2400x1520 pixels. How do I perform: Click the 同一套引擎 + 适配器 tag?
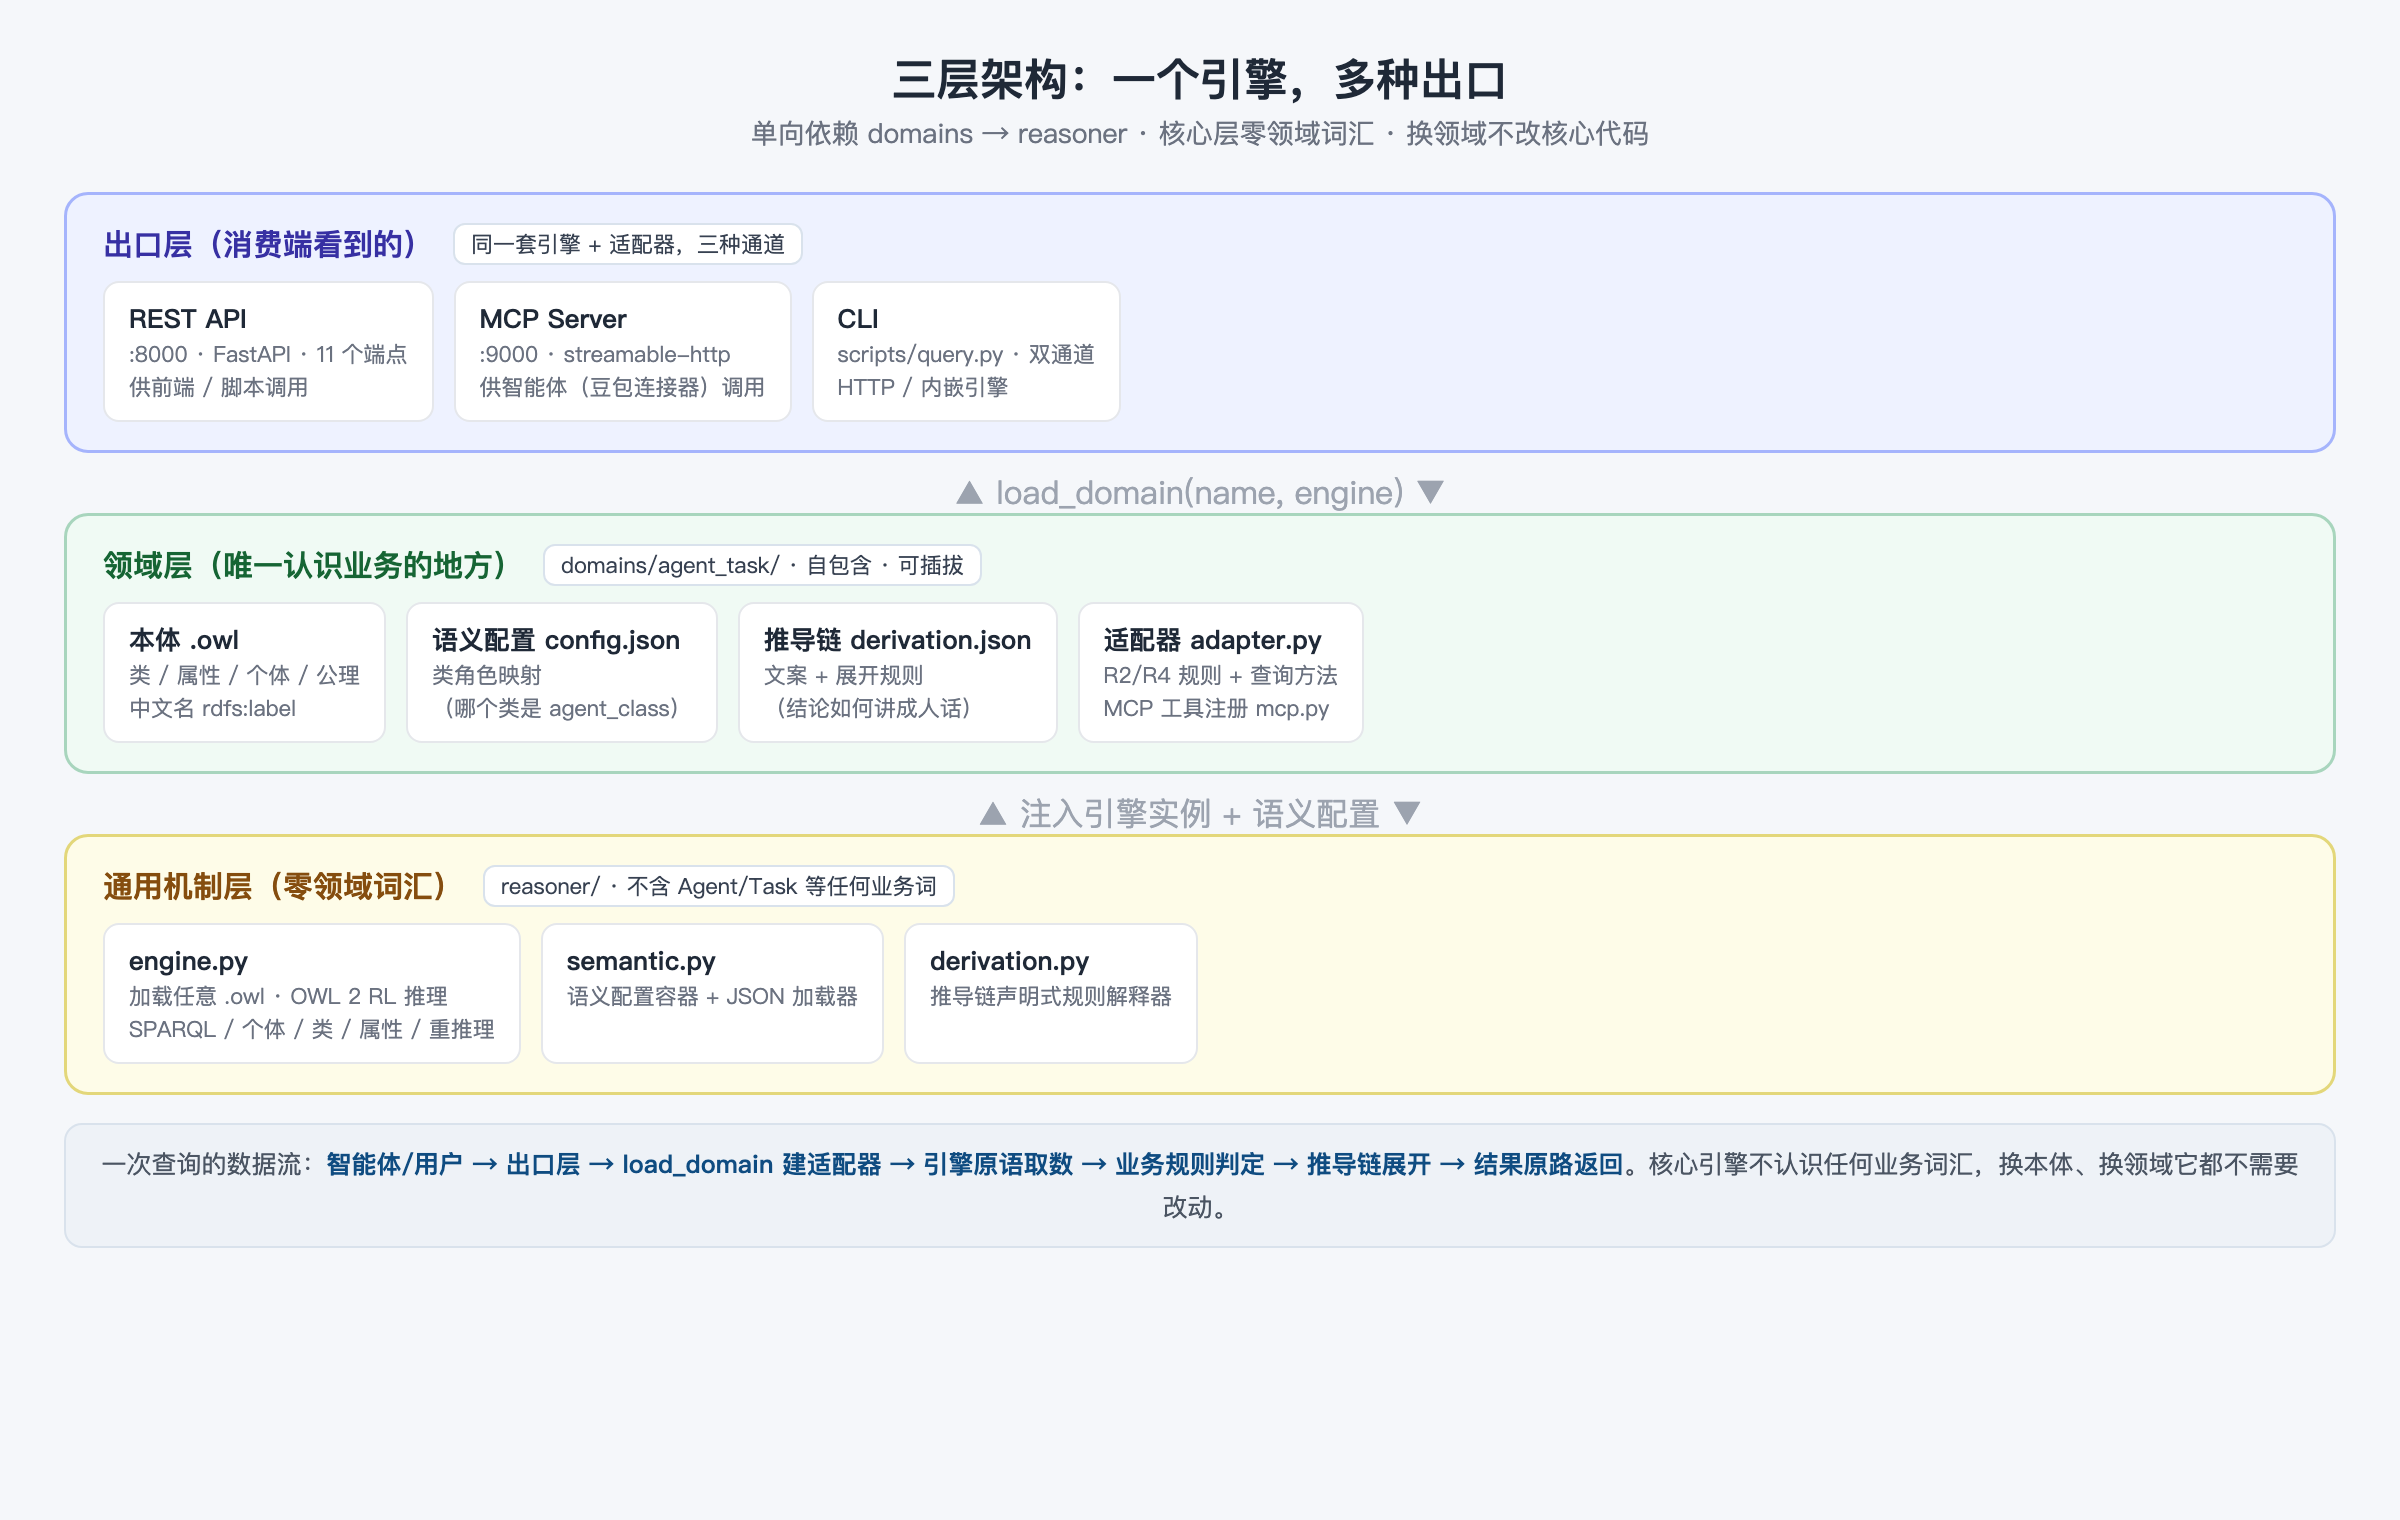[x=628, y=244]
